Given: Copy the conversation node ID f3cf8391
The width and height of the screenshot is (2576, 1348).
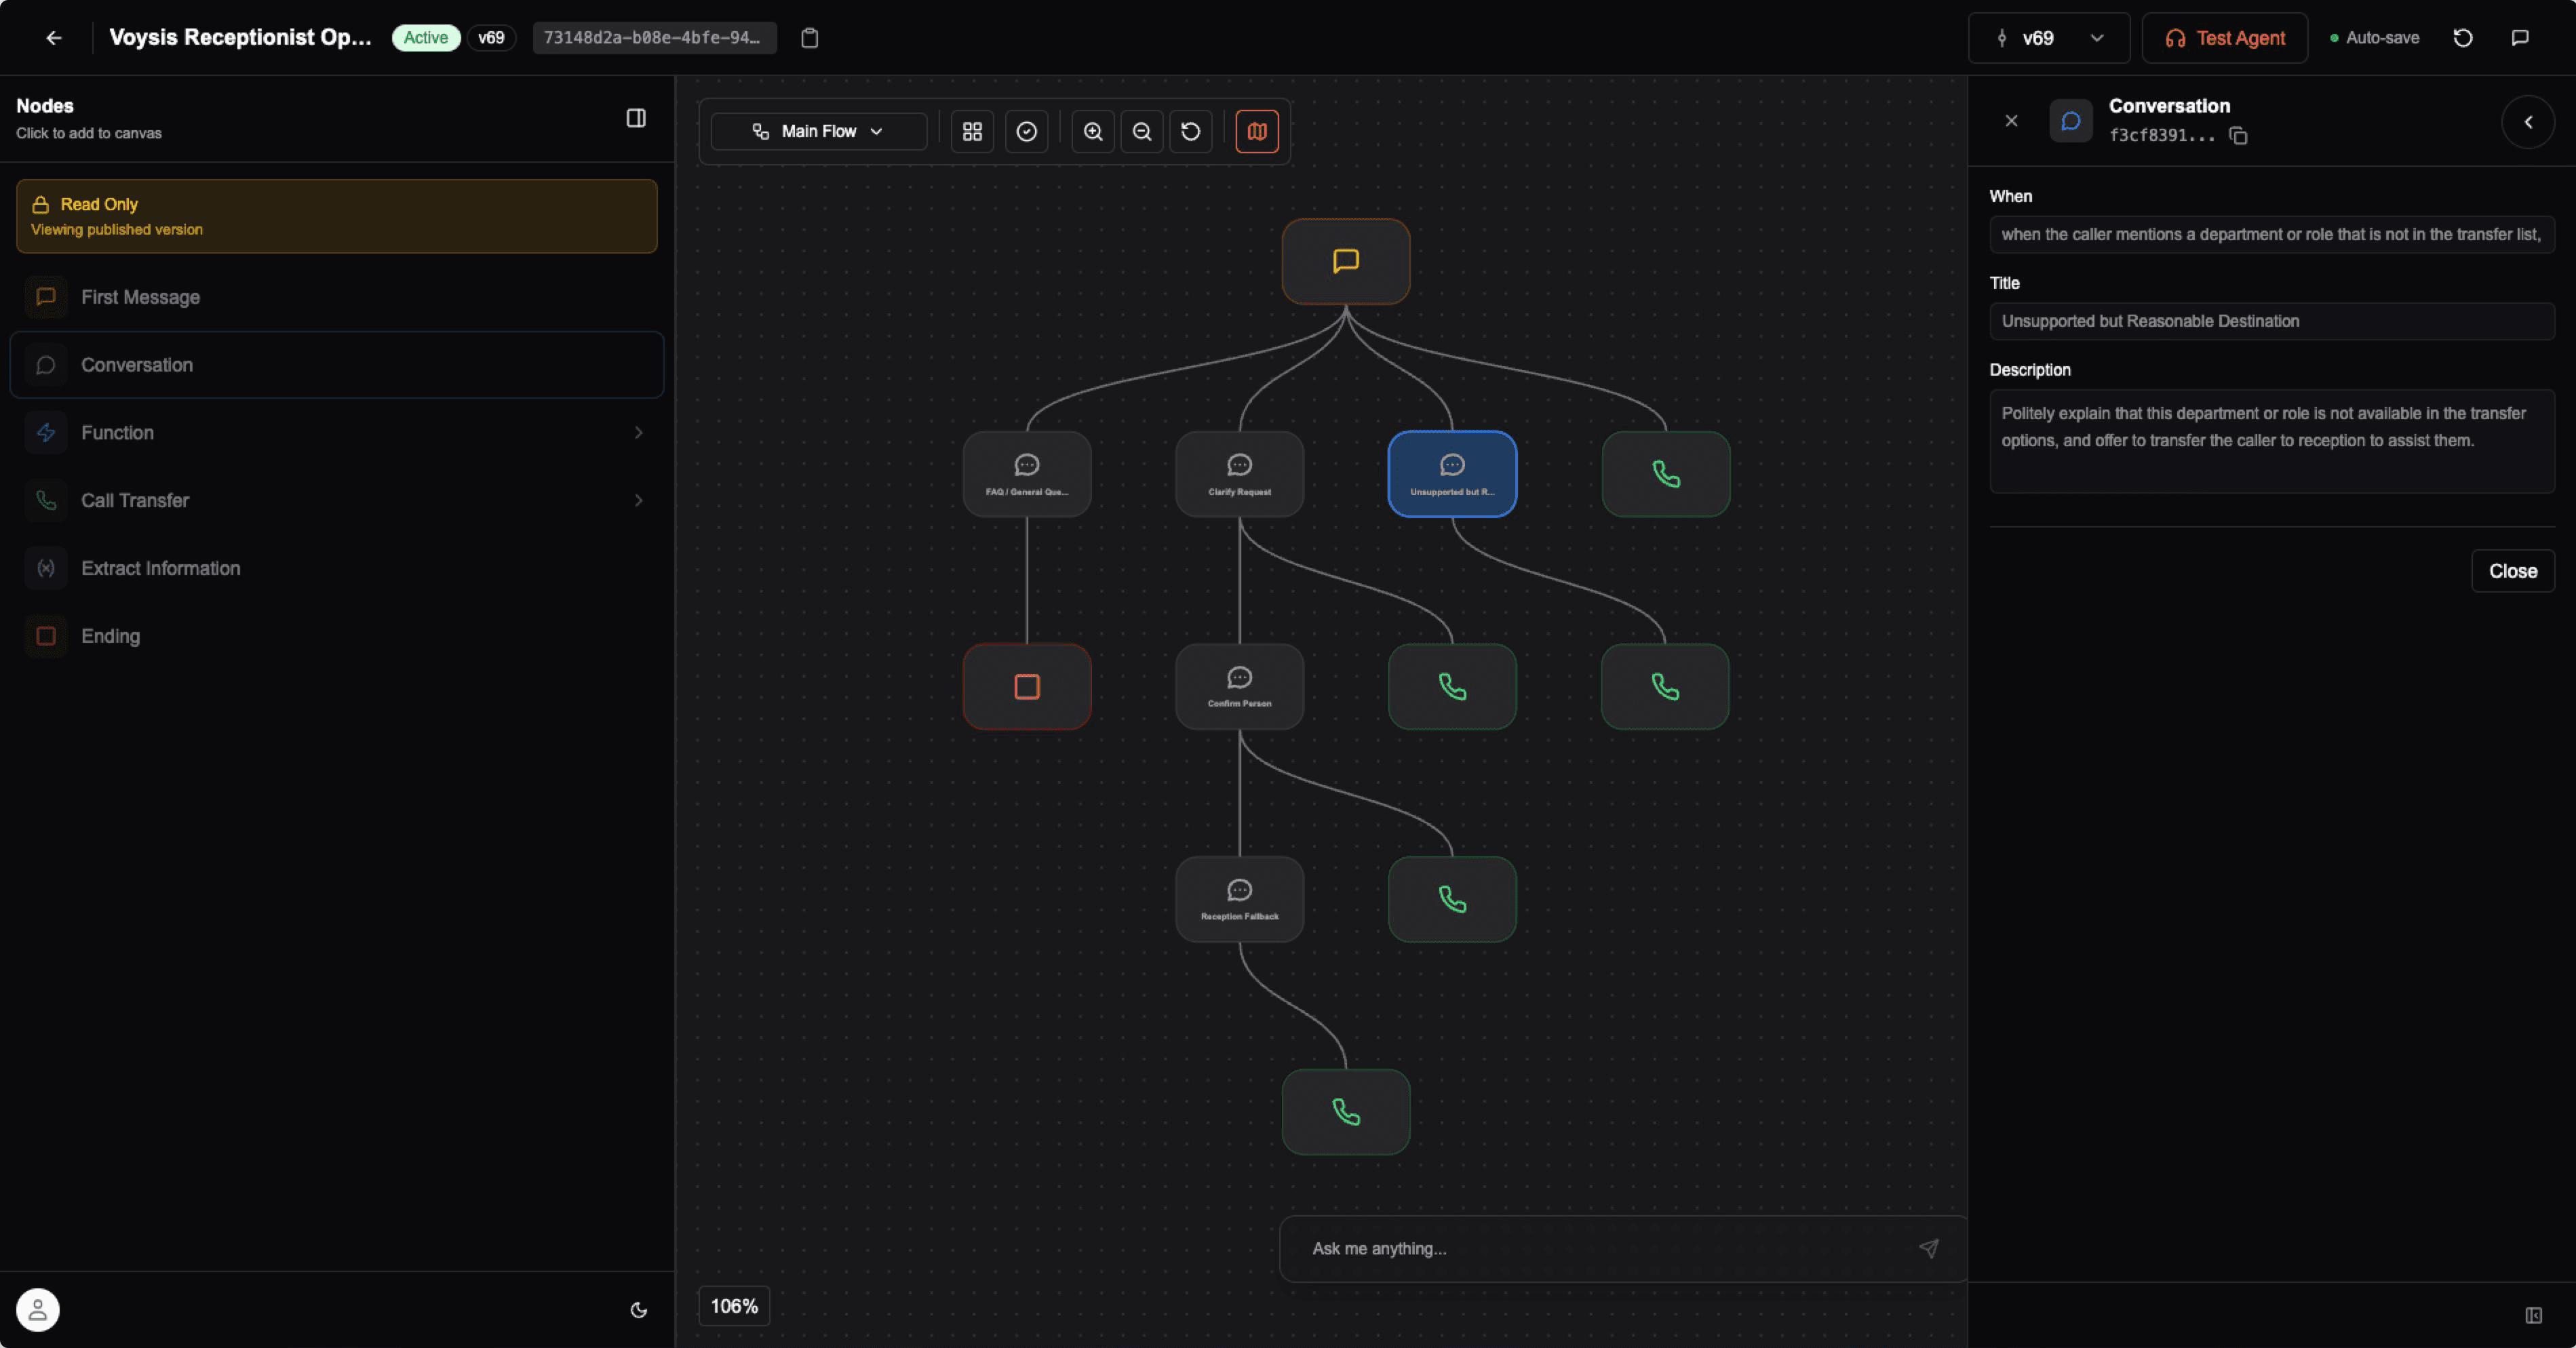Looking at the screenshot, I should 2238,136.
